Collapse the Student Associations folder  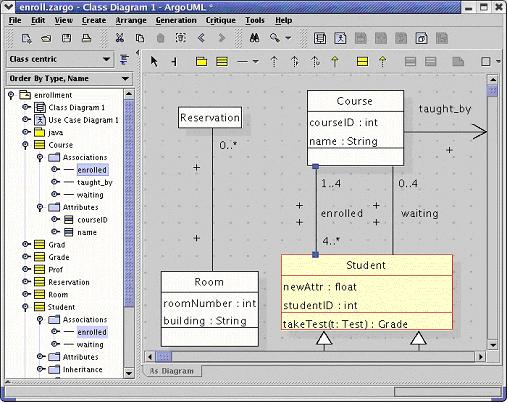tap(40, 319)
